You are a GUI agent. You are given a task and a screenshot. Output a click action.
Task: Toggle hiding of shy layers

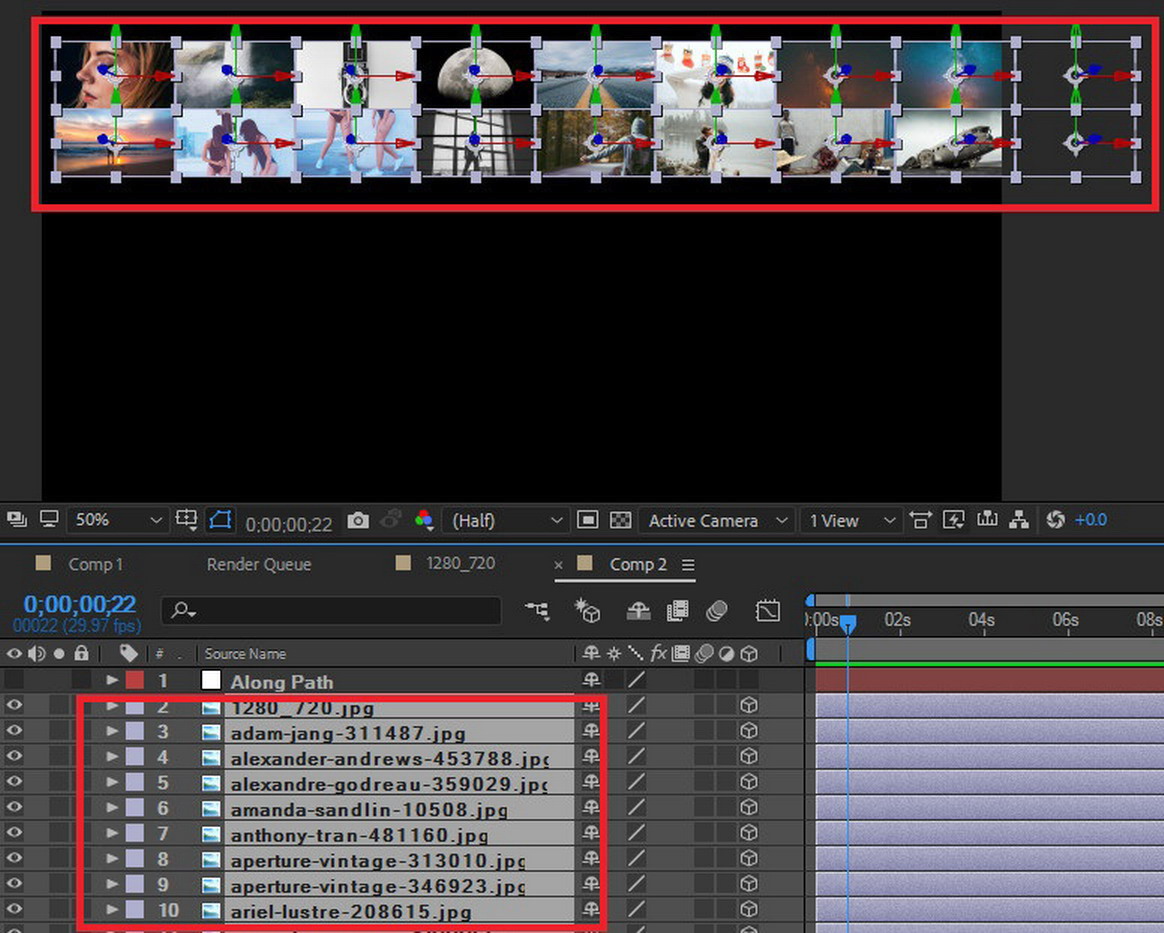pos(638,611)
